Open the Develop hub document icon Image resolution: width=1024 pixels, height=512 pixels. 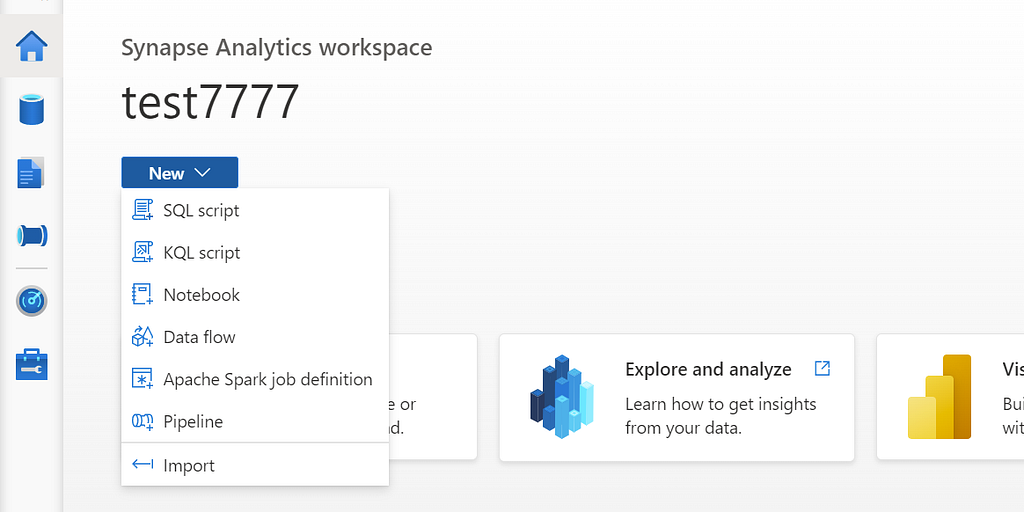pos(30,172)
